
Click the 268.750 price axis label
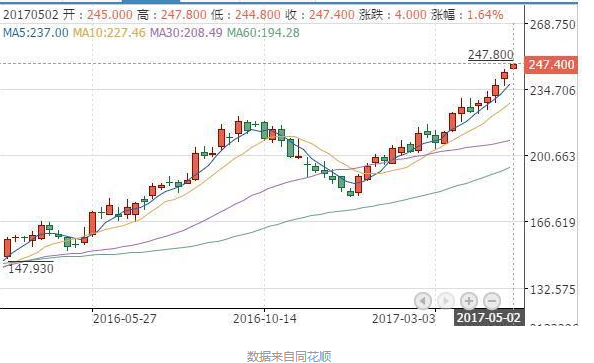tap(552, 25)
